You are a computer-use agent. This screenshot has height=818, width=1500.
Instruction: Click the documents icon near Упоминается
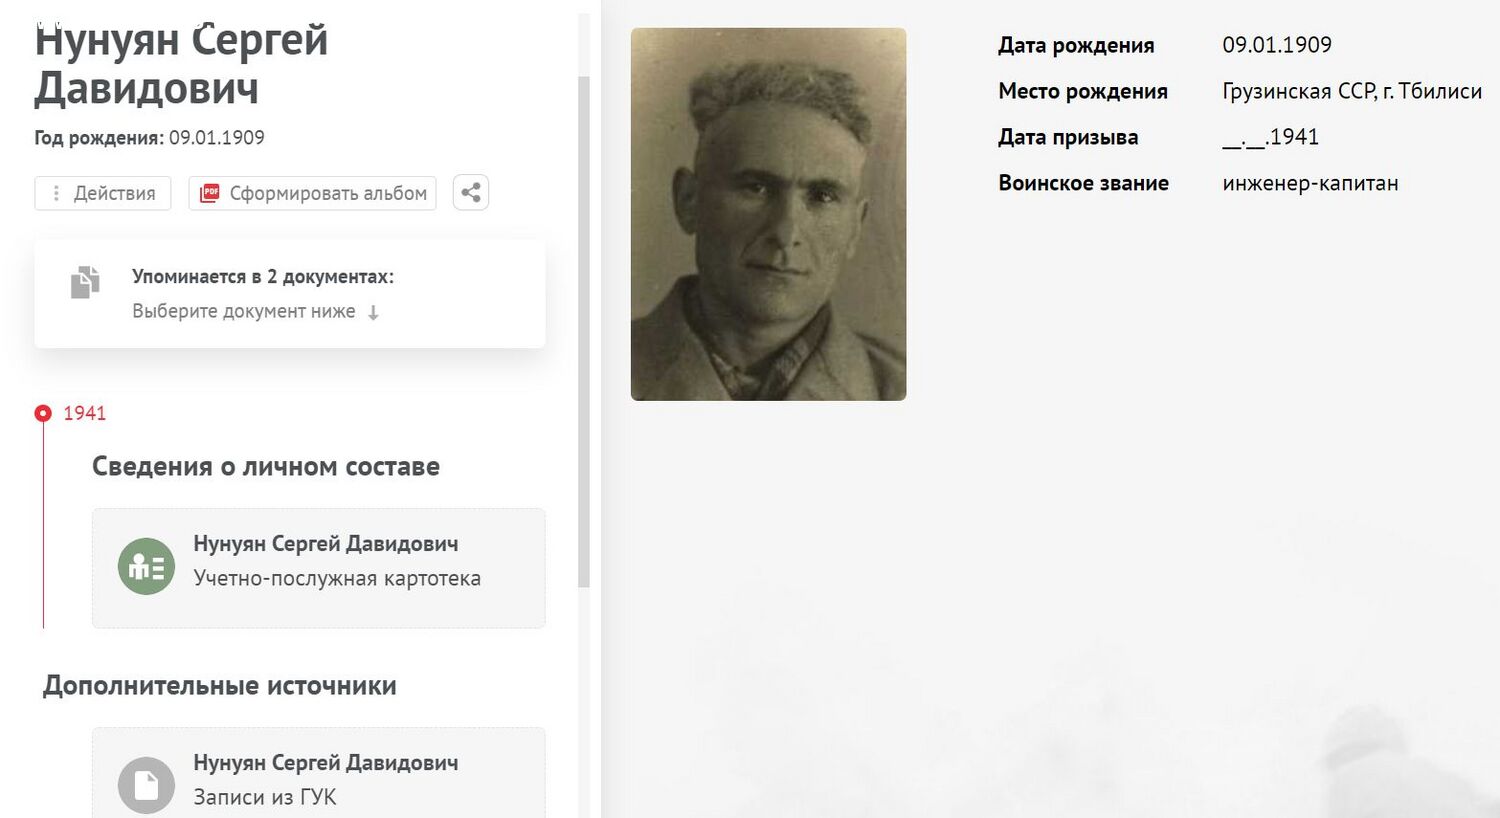85,282
